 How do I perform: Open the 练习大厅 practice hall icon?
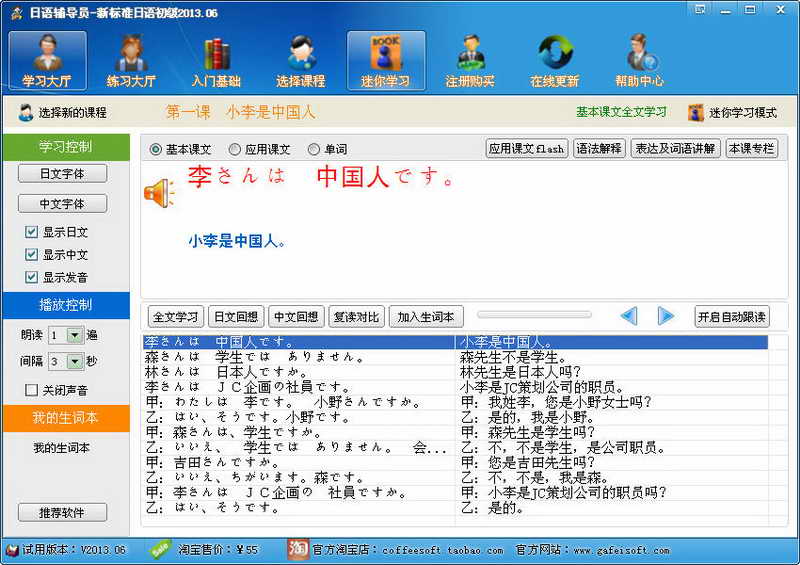coord(131,60)
